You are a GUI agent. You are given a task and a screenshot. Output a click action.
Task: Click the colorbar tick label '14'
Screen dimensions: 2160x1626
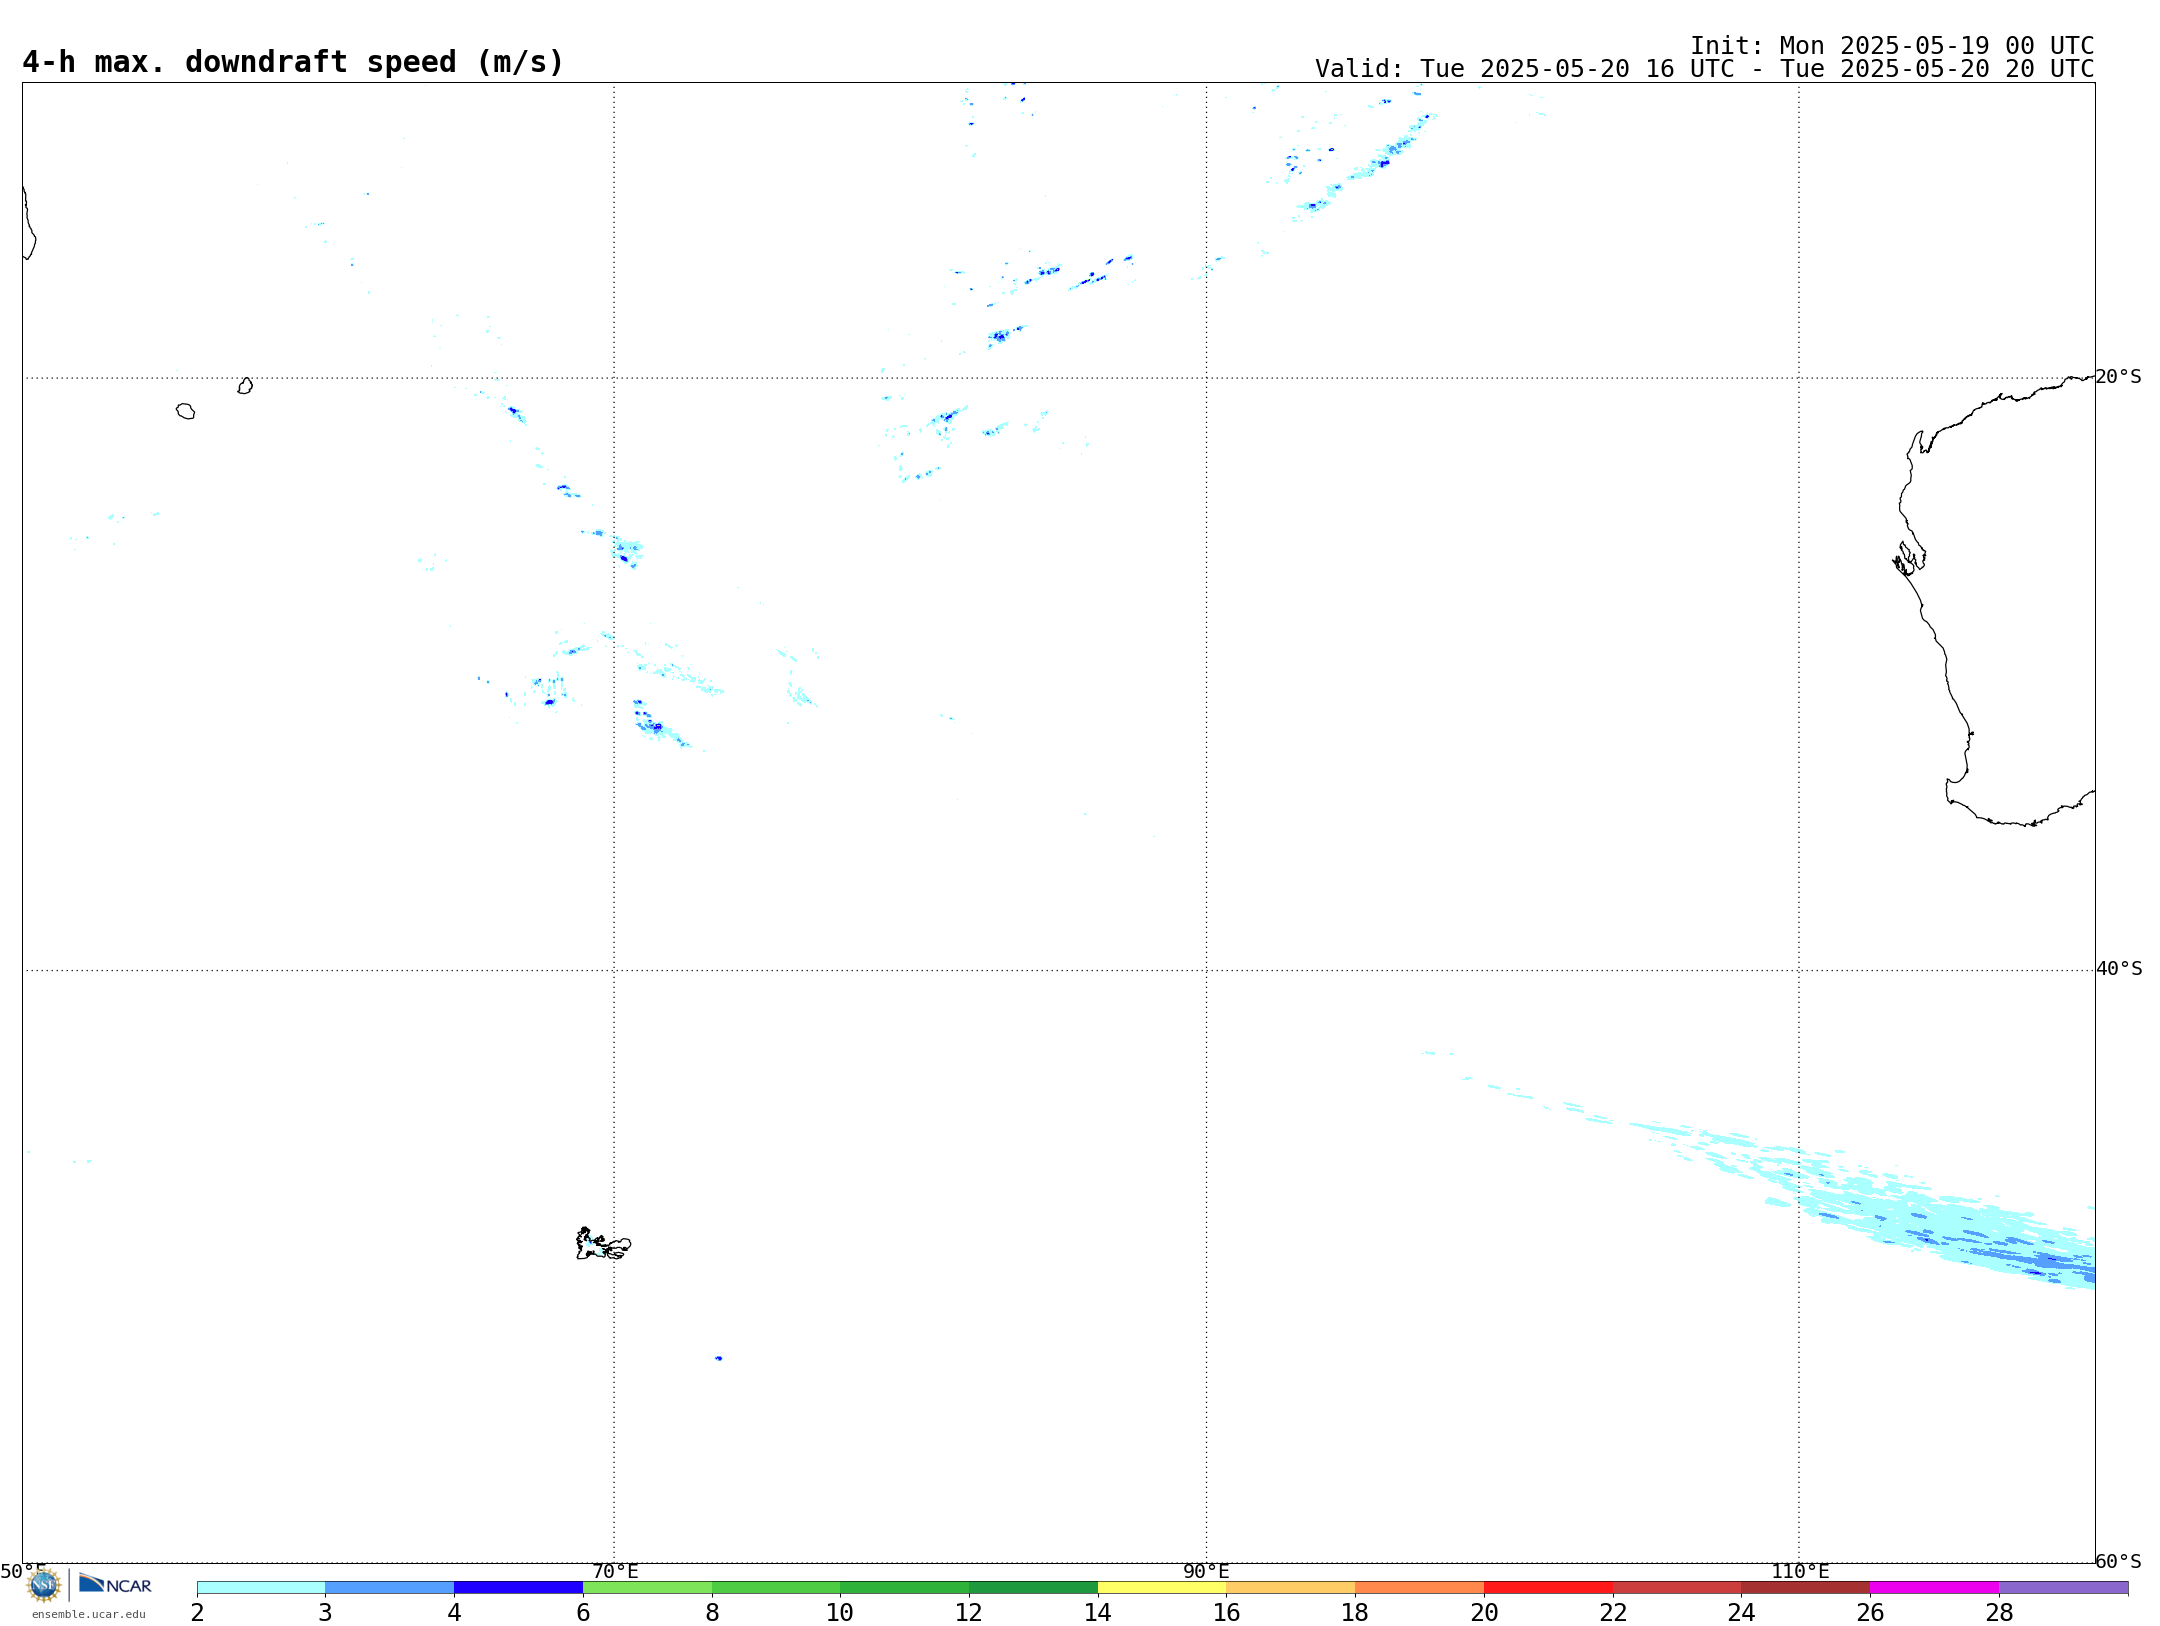click(x=1098, y=1612)
